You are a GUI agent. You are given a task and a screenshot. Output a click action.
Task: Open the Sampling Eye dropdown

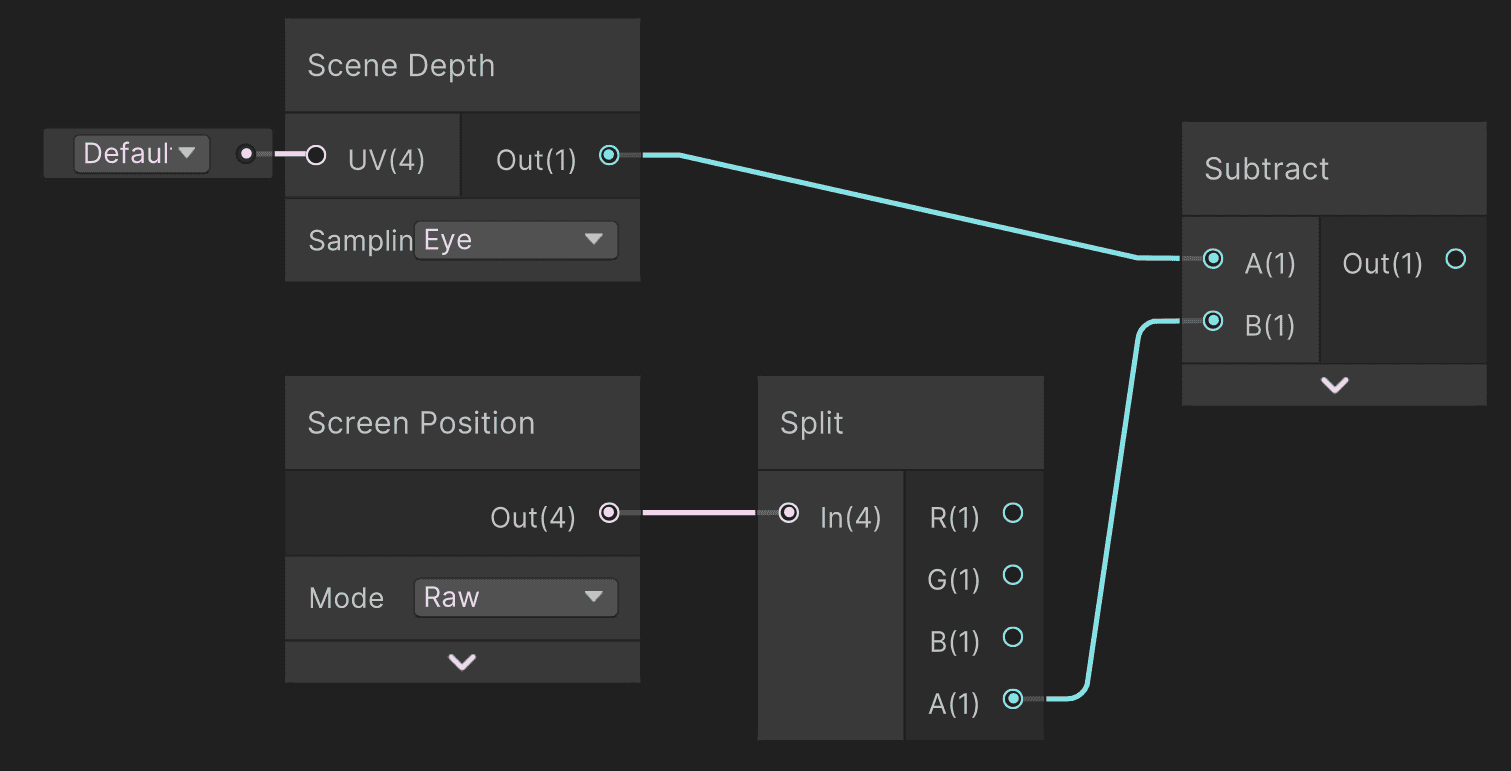pos(515,240)
